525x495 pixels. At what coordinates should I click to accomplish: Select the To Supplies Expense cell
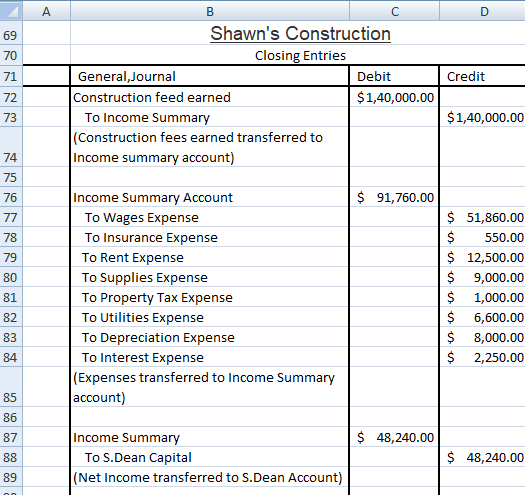click(210, 277)
